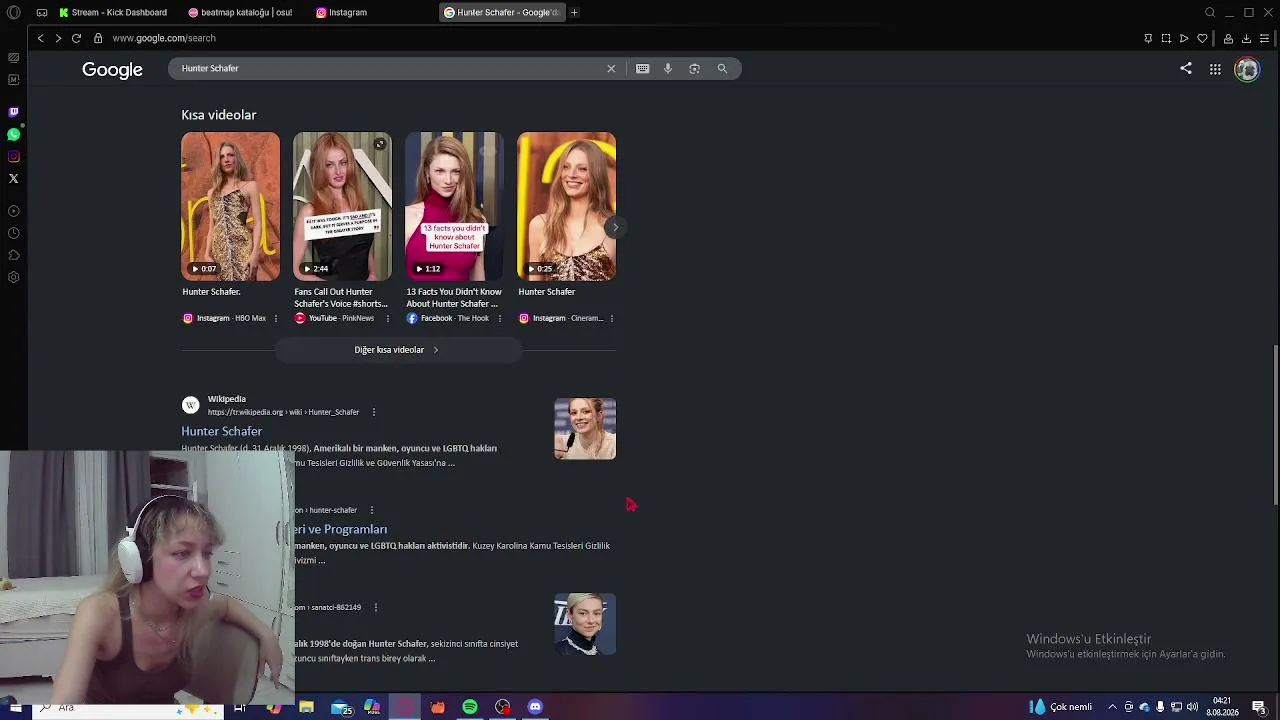Open Opera sidebar settings gear

[13, 277]
